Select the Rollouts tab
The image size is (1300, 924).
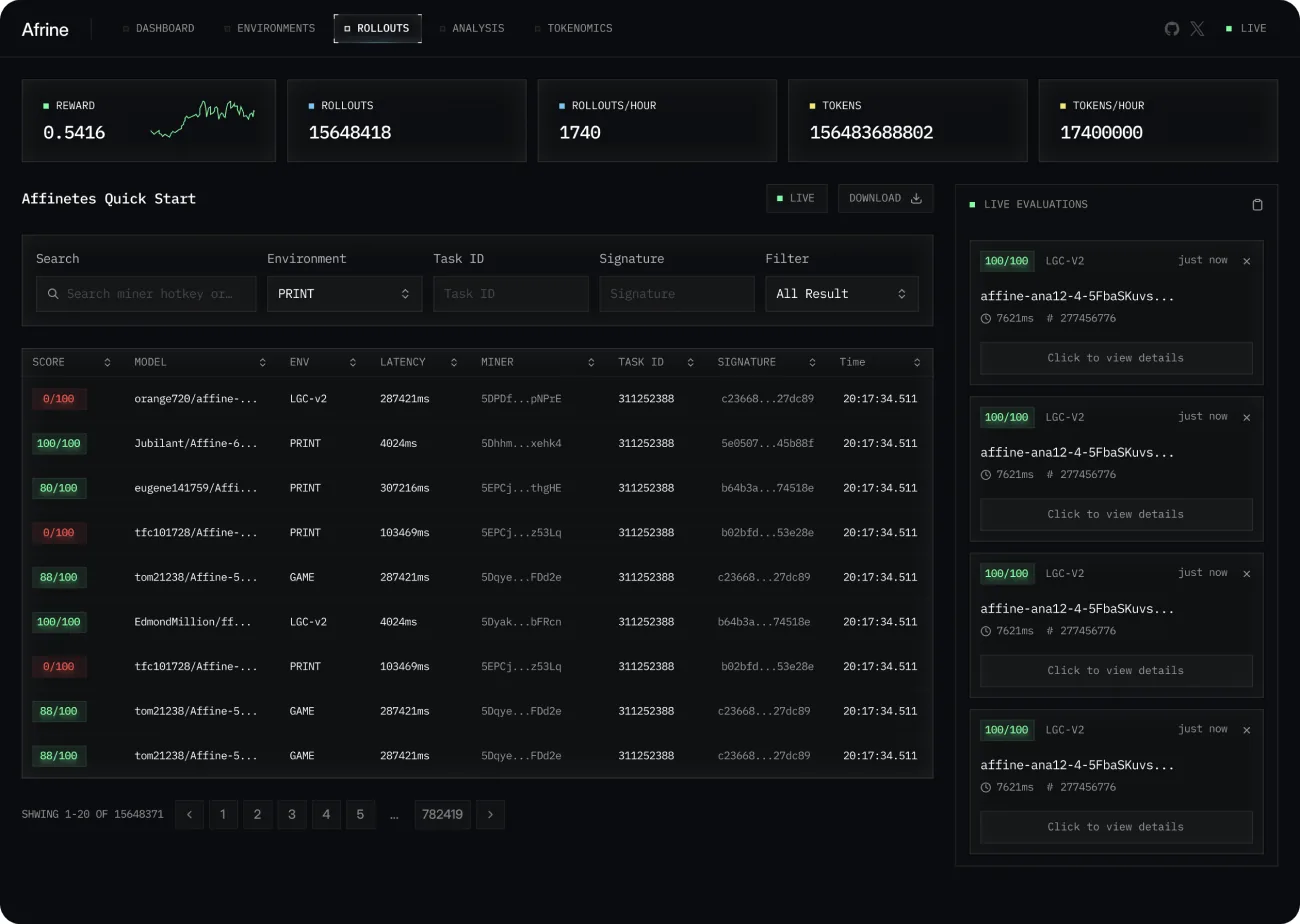(377, 29)
